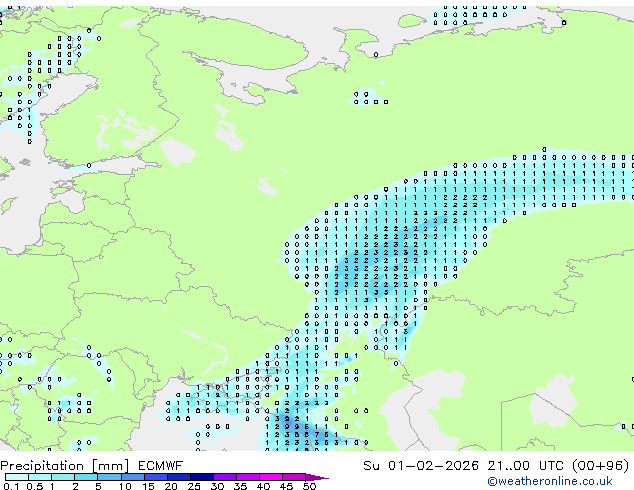This screenshot has width=634, height=490.
Task: Click the legend value label '35'
Action: coord(240,486)
